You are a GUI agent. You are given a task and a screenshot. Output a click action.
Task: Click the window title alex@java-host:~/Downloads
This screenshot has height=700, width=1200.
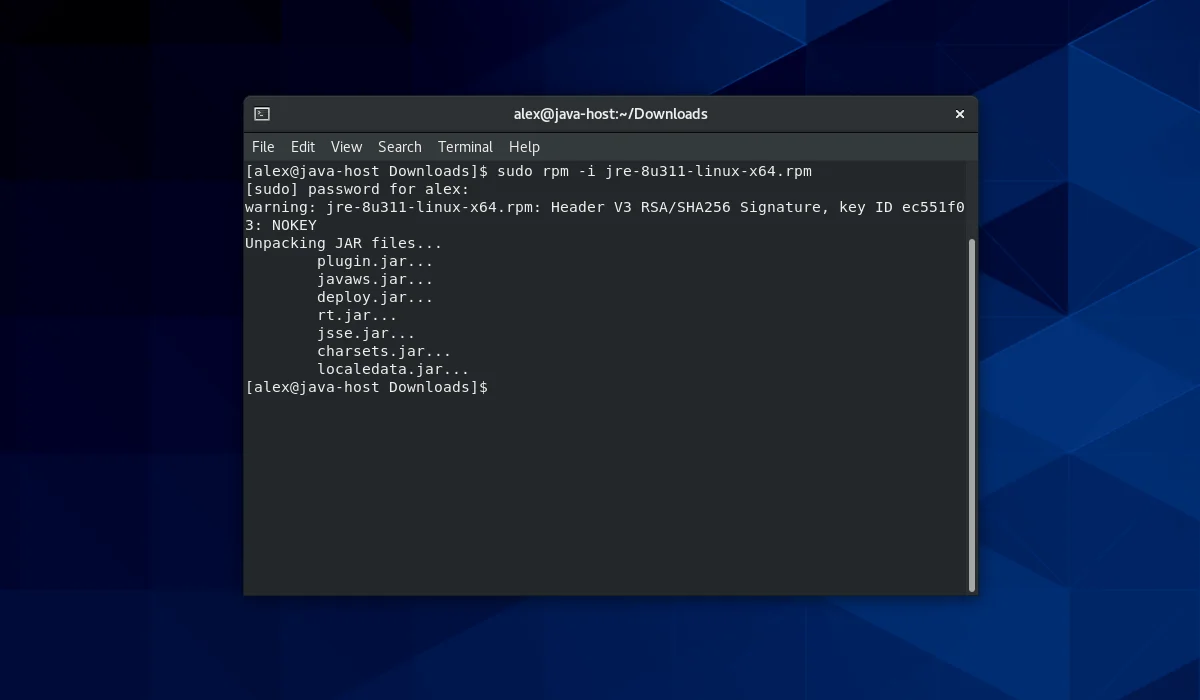[x=610, y=114]
